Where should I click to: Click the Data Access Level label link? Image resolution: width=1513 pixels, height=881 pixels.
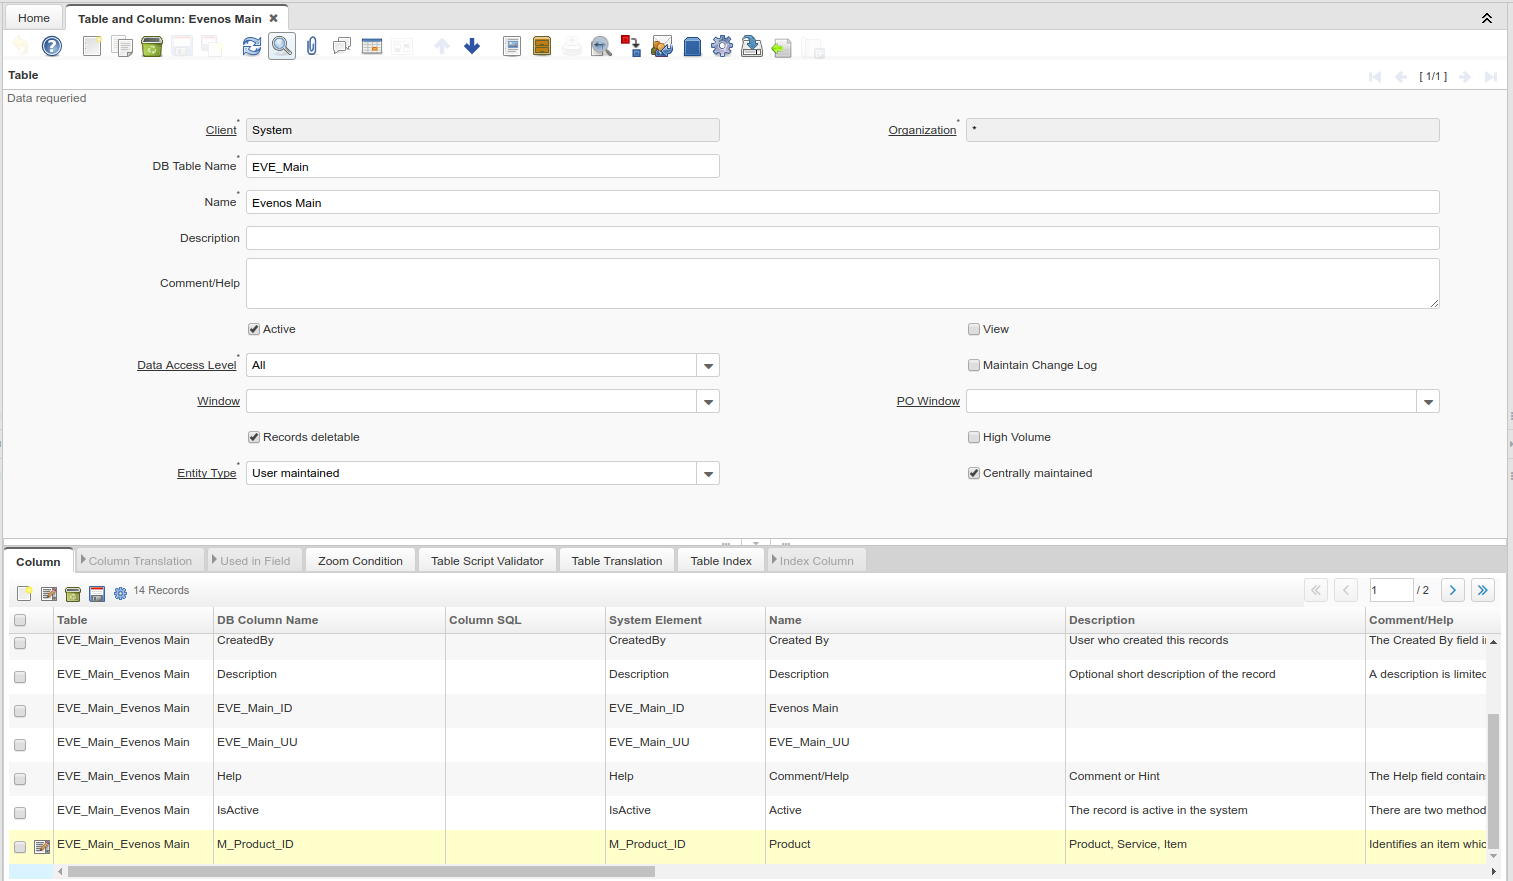[187, 366]
